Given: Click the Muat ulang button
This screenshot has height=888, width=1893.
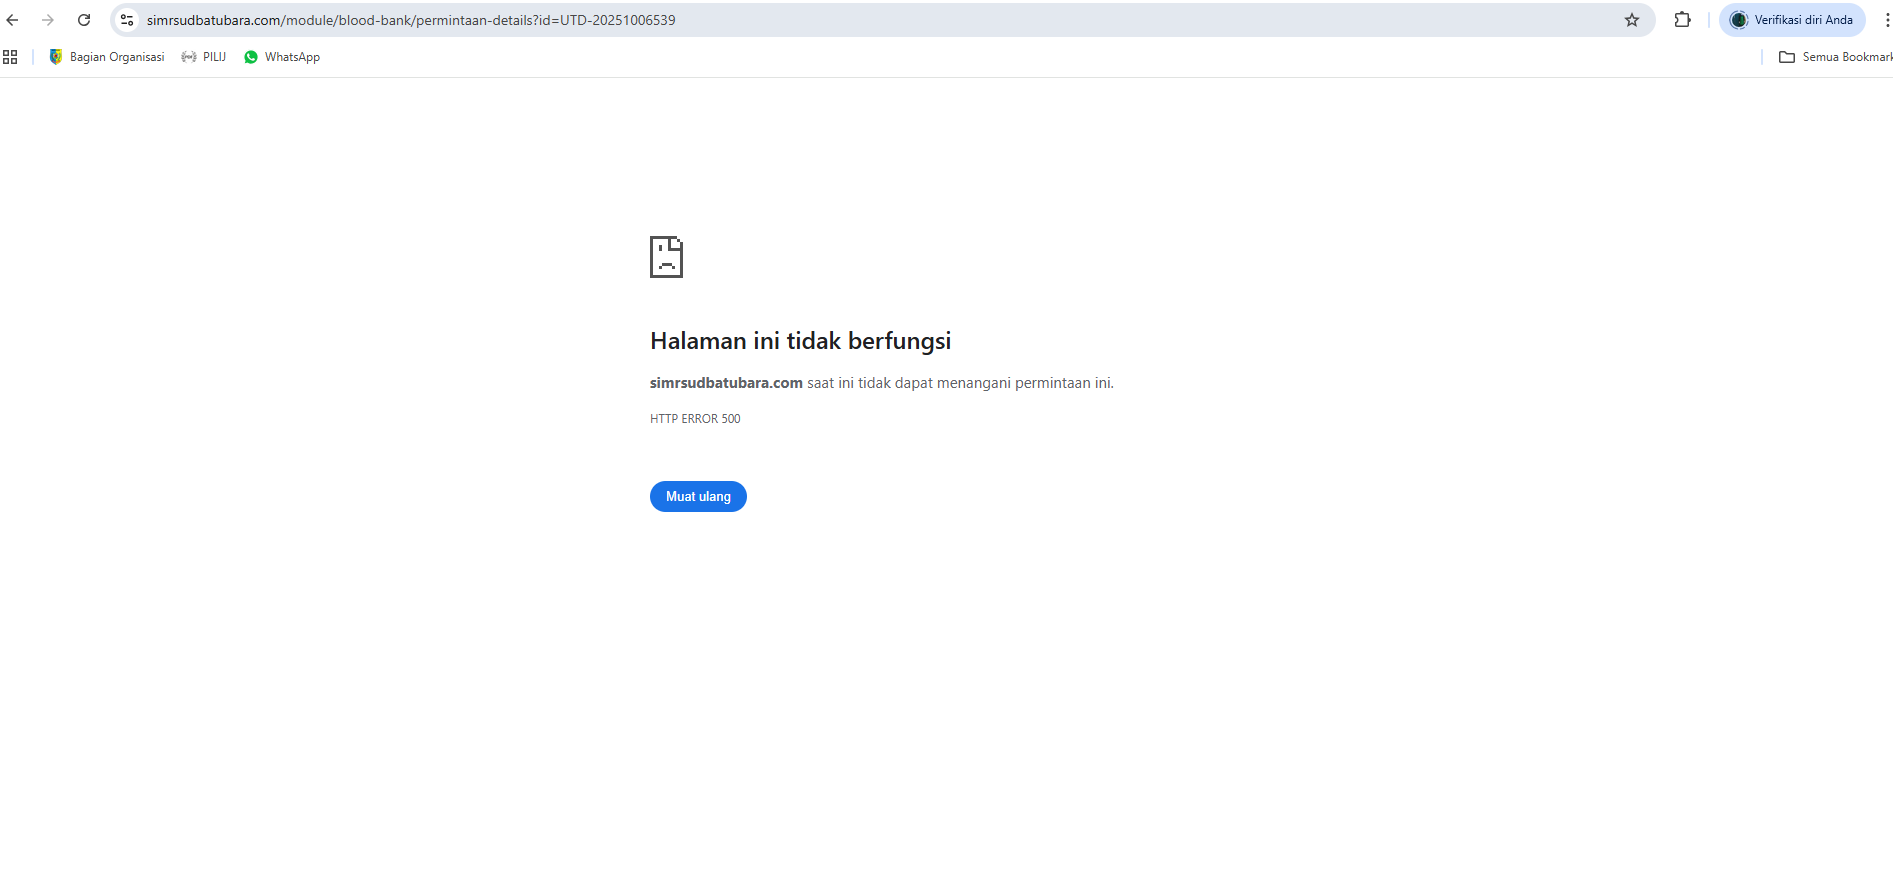Looking at the screenshot, I should pos(698,497).
